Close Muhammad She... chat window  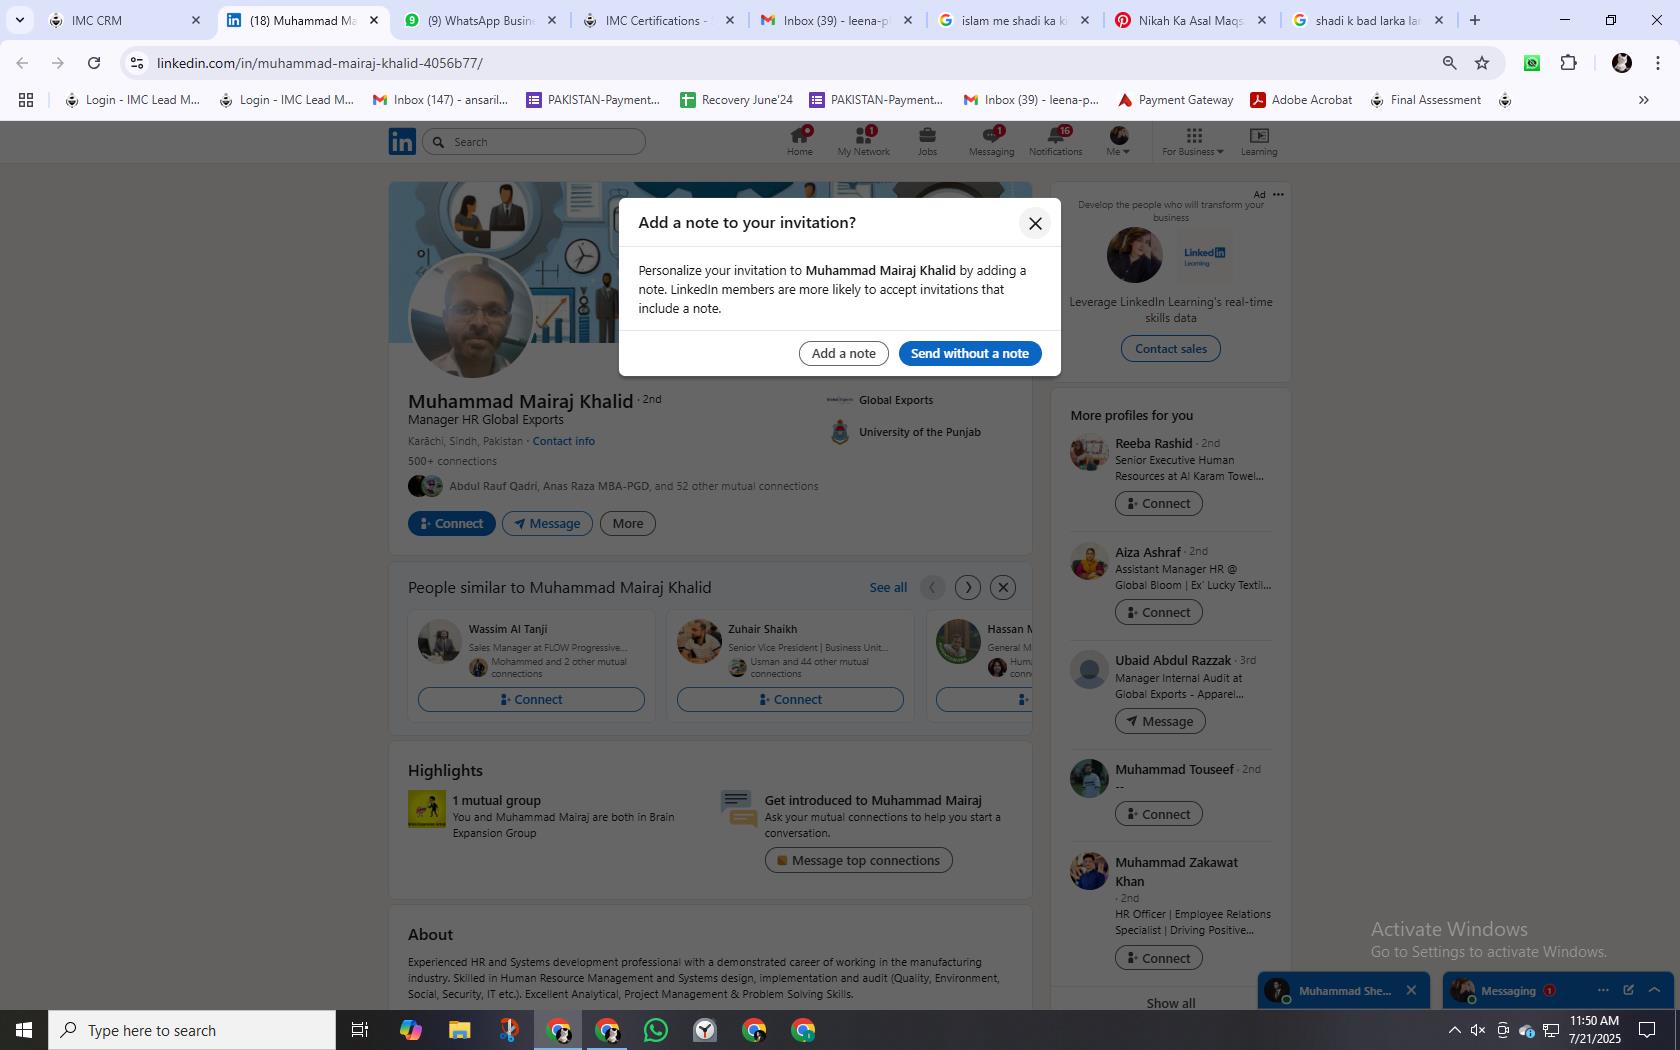click(1411, 990)
